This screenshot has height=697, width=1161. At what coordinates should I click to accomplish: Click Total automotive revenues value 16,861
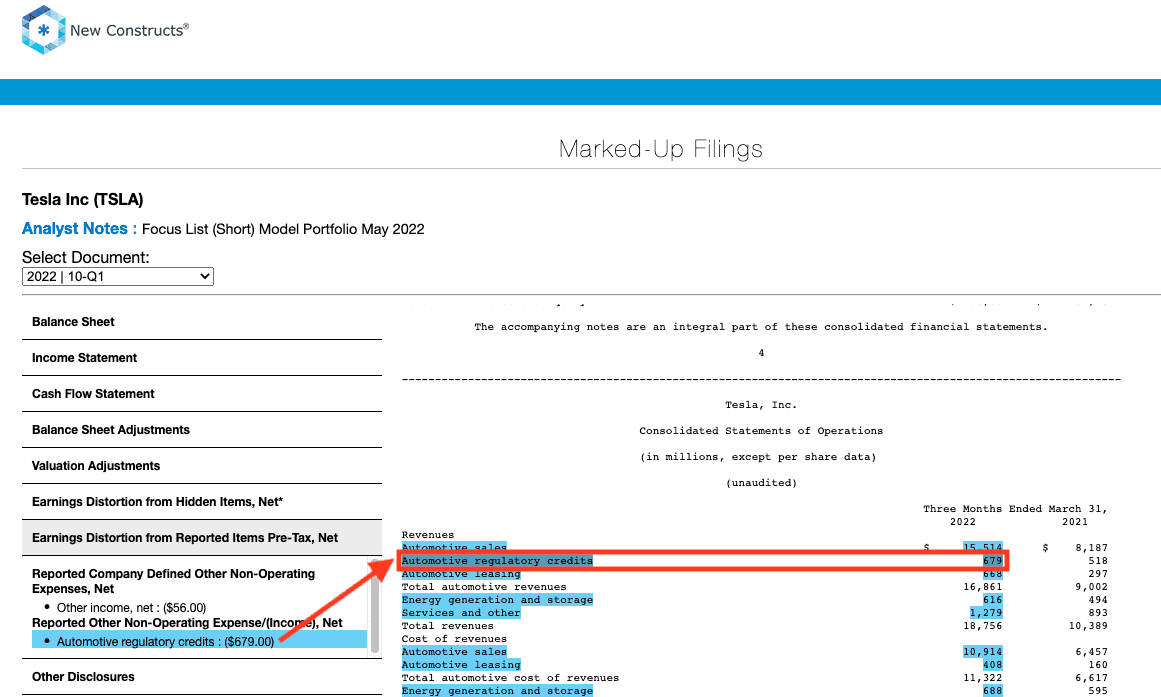coord(983,587)
